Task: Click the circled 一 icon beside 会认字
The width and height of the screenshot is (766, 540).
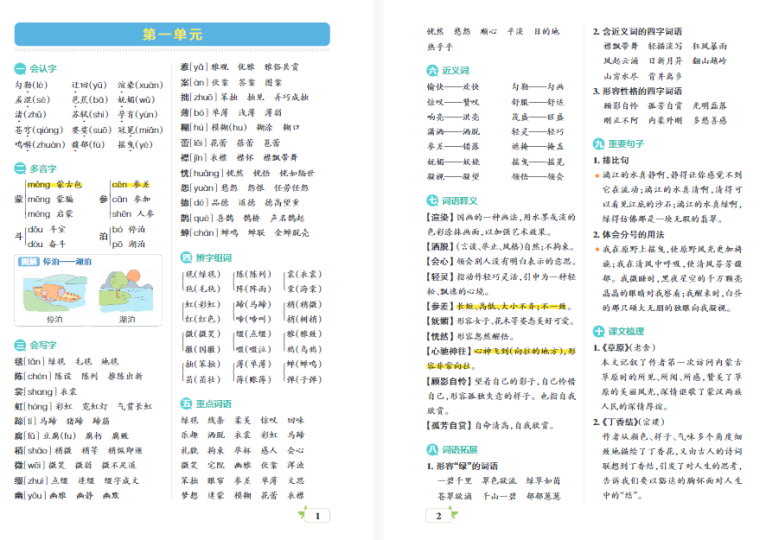Action: pyautogui.click(x=20, y=69)
